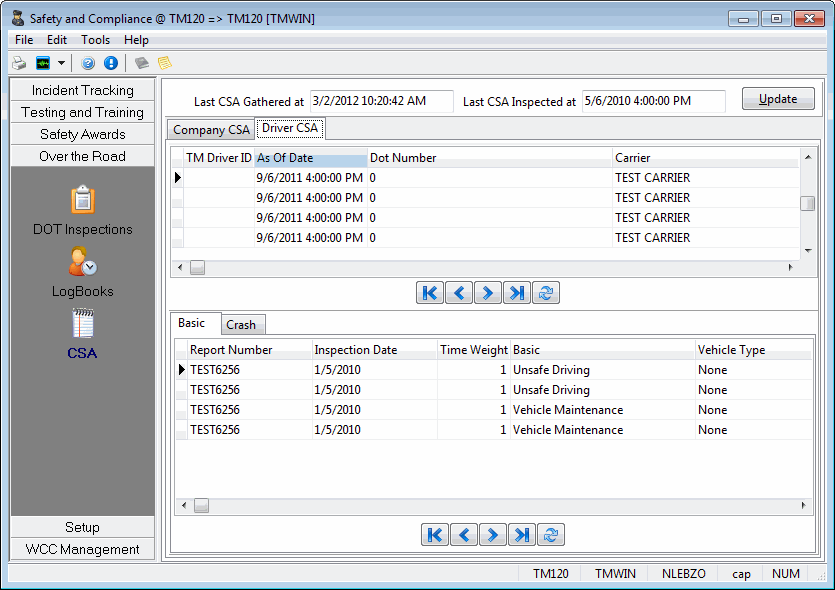Screen dimensions: 835x590
Task: Click the Carrier column header
Action: [x=706, y=158]
